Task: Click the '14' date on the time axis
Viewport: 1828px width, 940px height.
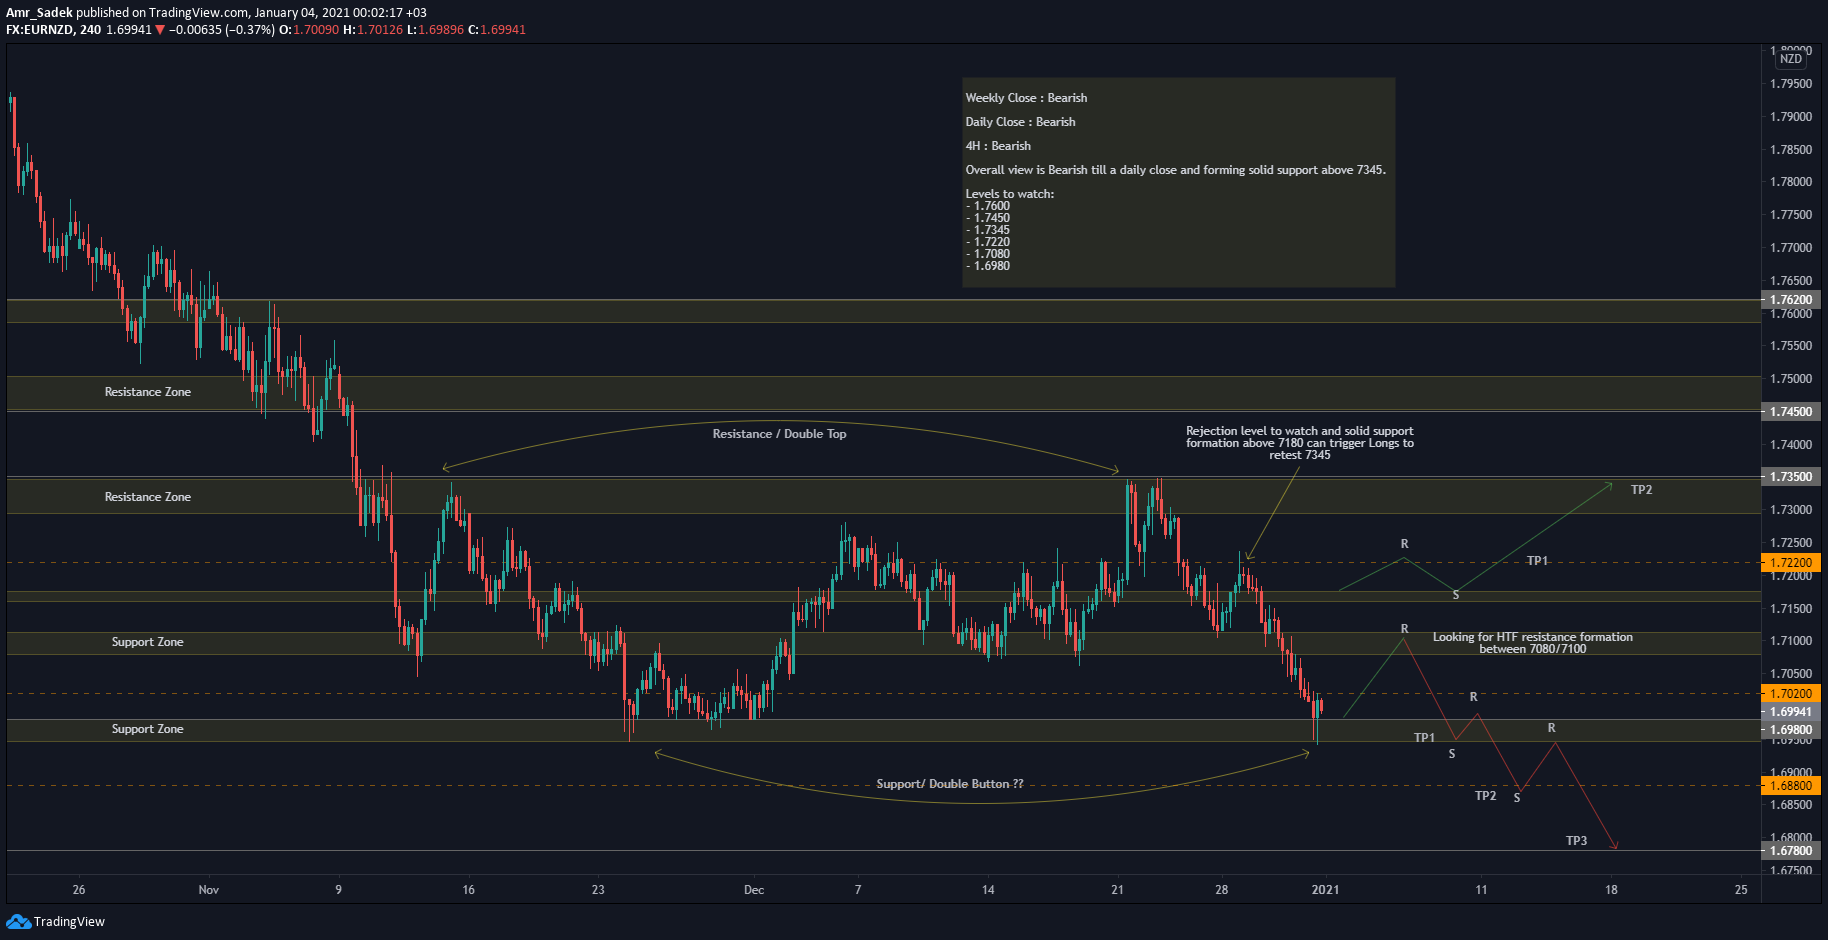Action: pyautogui.click(x=988, y=890)
